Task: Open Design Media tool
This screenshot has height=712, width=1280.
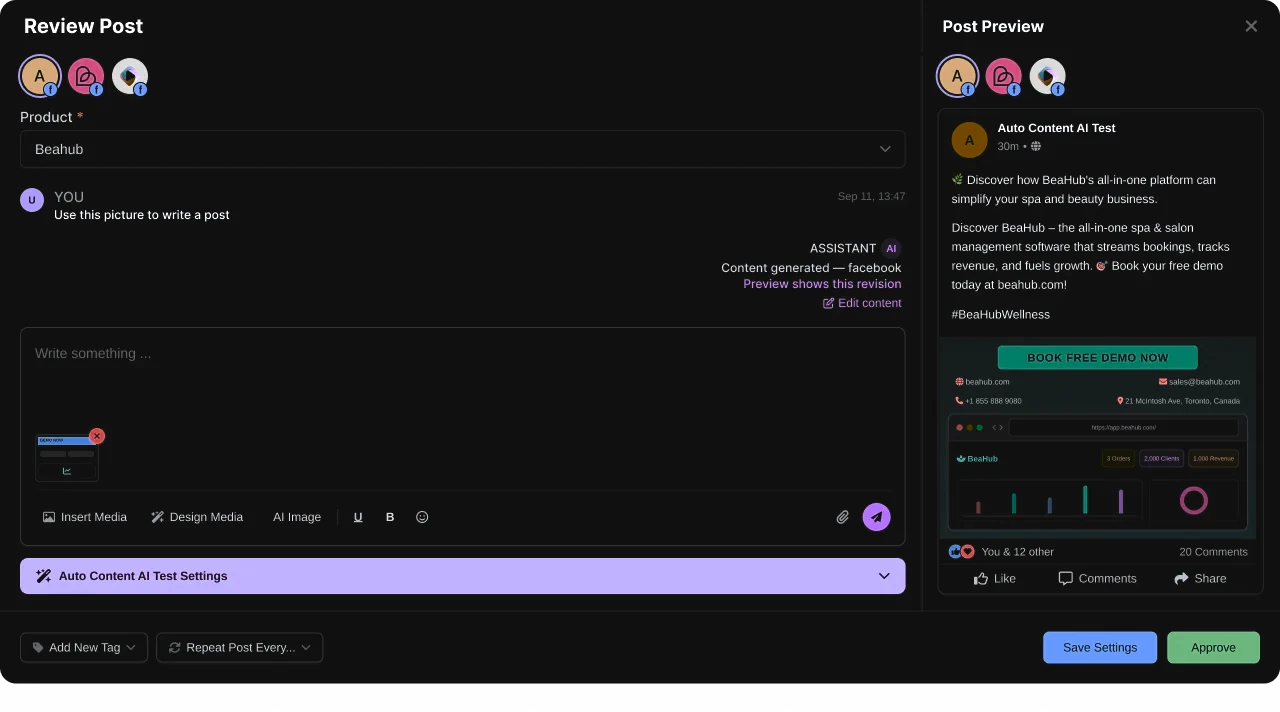Action: pos(197,517)
